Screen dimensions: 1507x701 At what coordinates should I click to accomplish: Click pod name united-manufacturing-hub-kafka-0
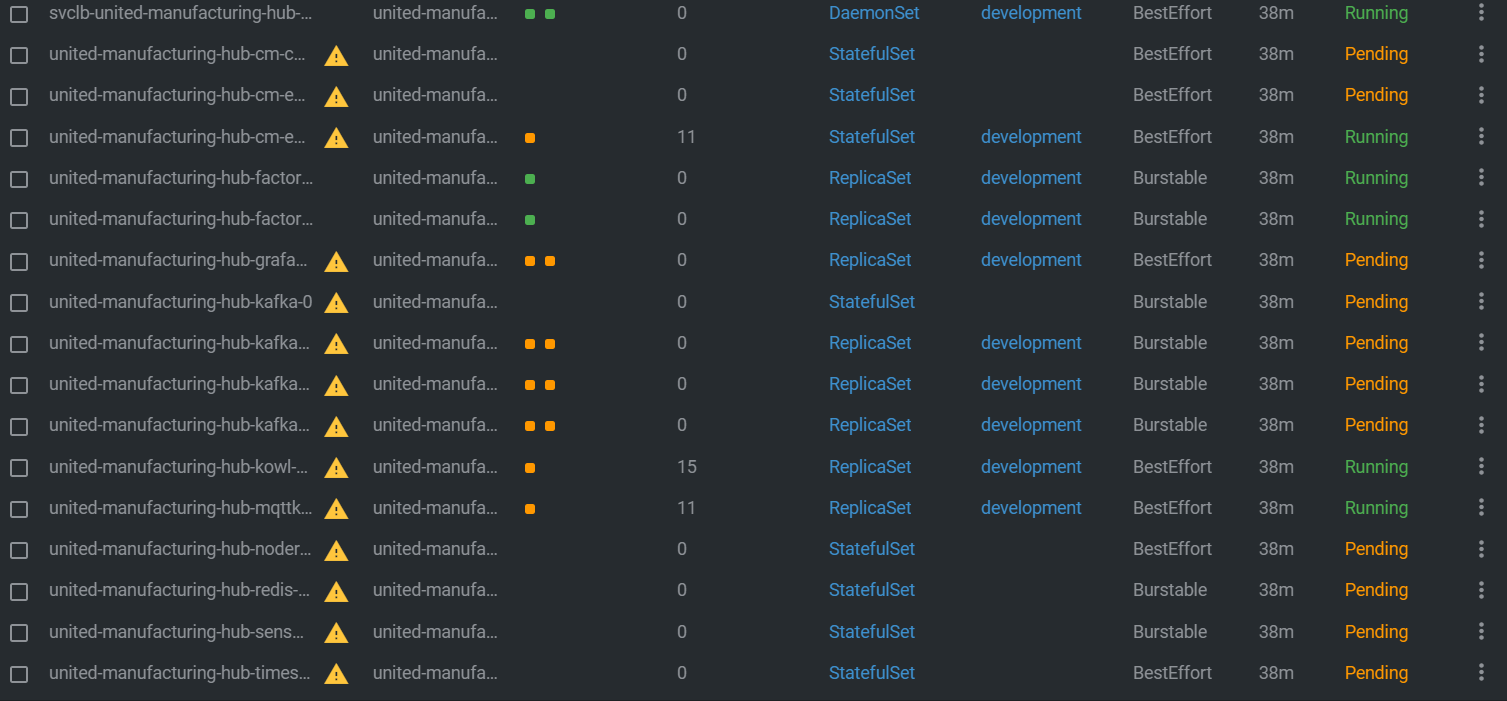[x=181, y=302]
